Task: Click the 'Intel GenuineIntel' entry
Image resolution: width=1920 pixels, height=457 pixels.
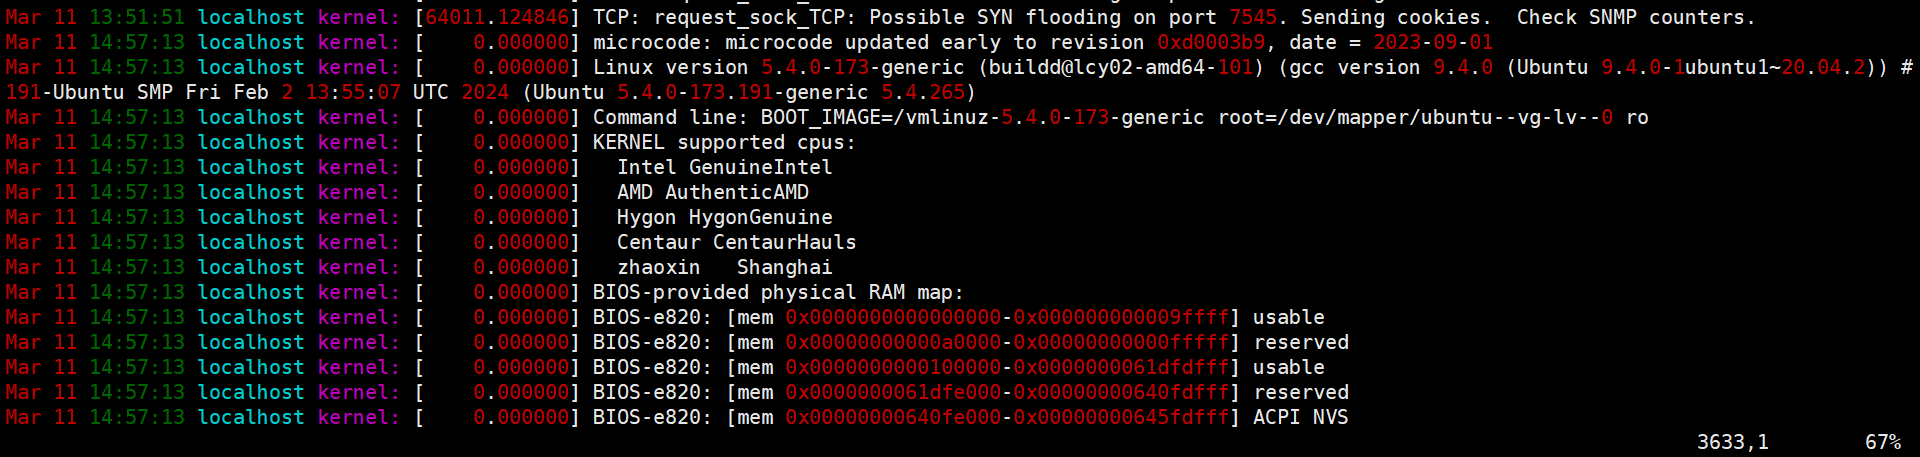Action: coord(724,167)
